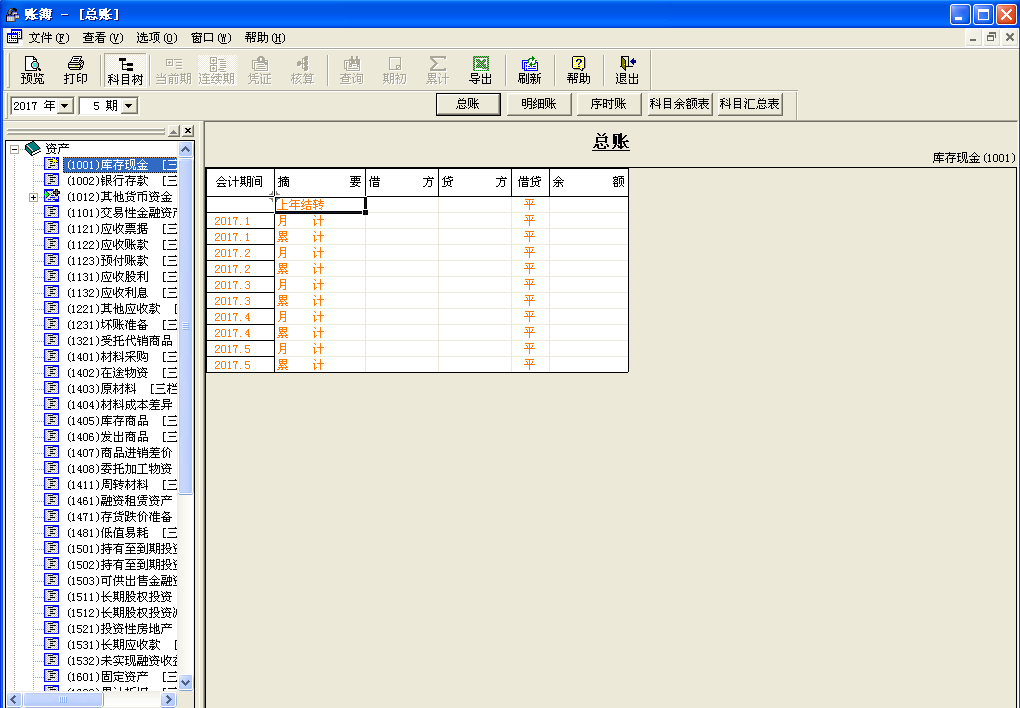Open the 凭证 voucher tool
The height and width of the screenshot is (708, 1020).
pos(260,70)
